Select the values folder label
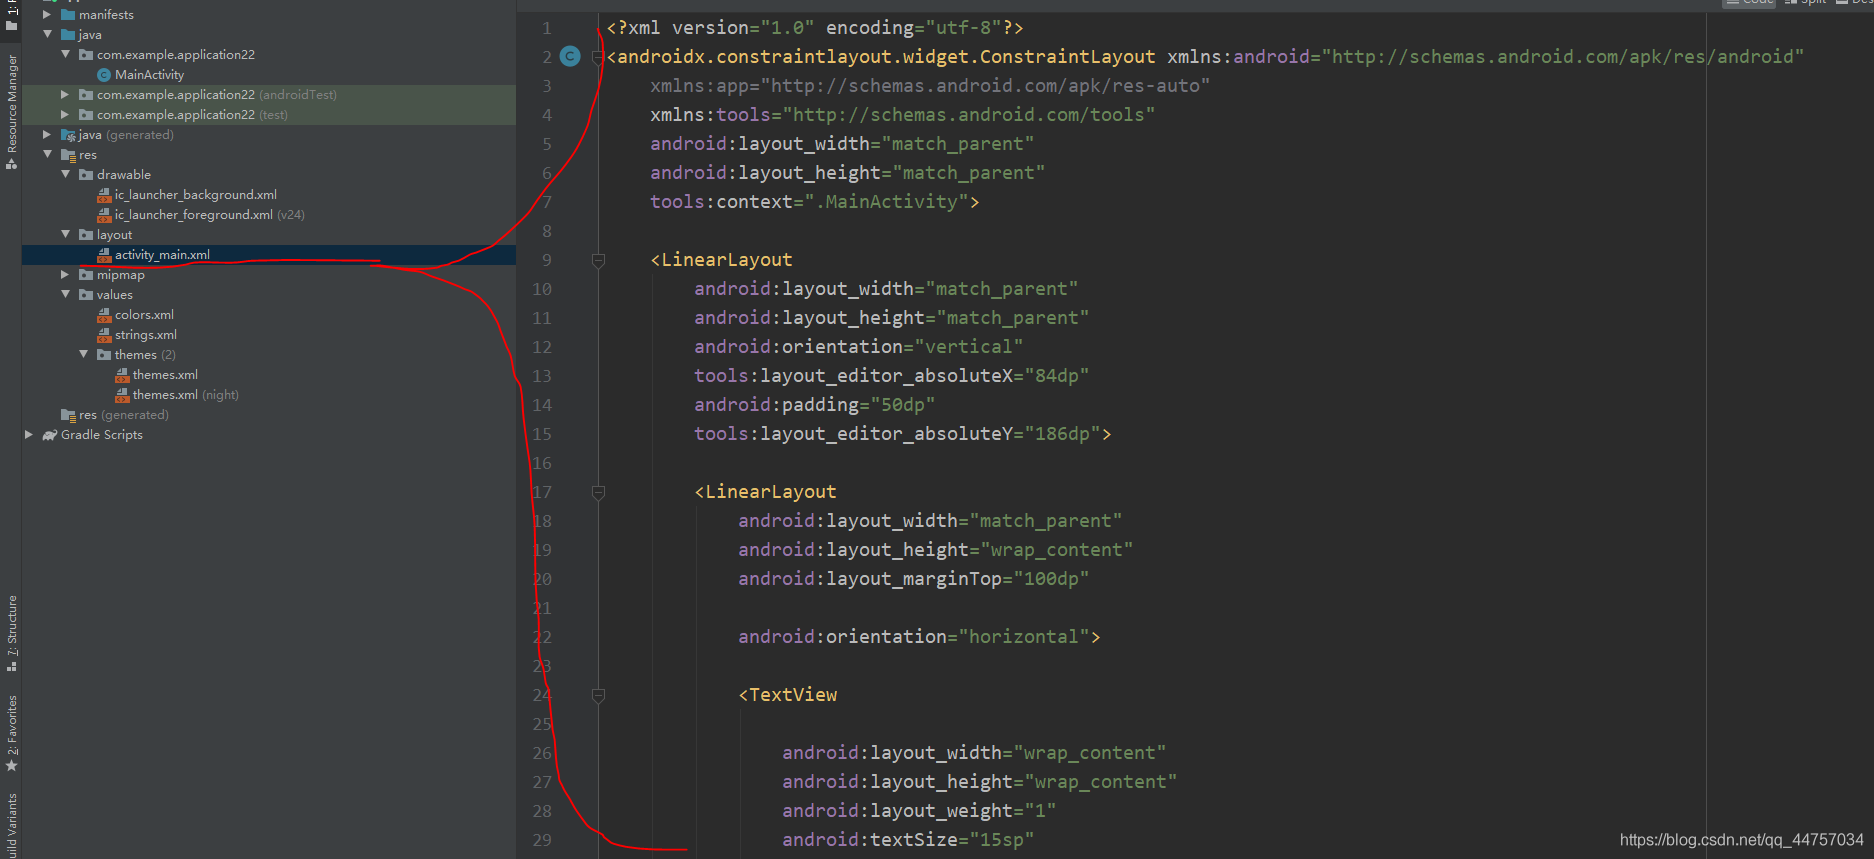Screen dimensions: 1874x859 click(114, 295)
